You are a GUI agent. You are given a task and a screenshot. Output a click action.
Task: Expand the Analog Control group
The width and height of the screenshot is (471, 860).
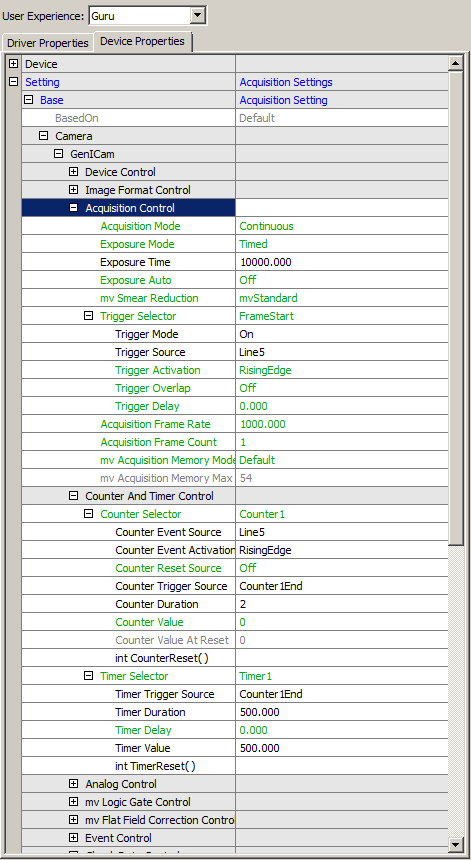click(73, 784)
